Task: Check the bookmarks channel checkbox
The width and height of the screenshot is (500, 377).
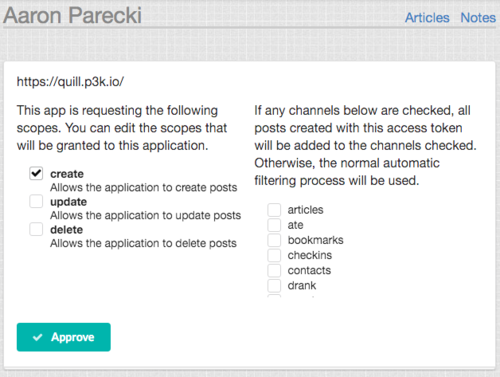Action: click(274, 240)
